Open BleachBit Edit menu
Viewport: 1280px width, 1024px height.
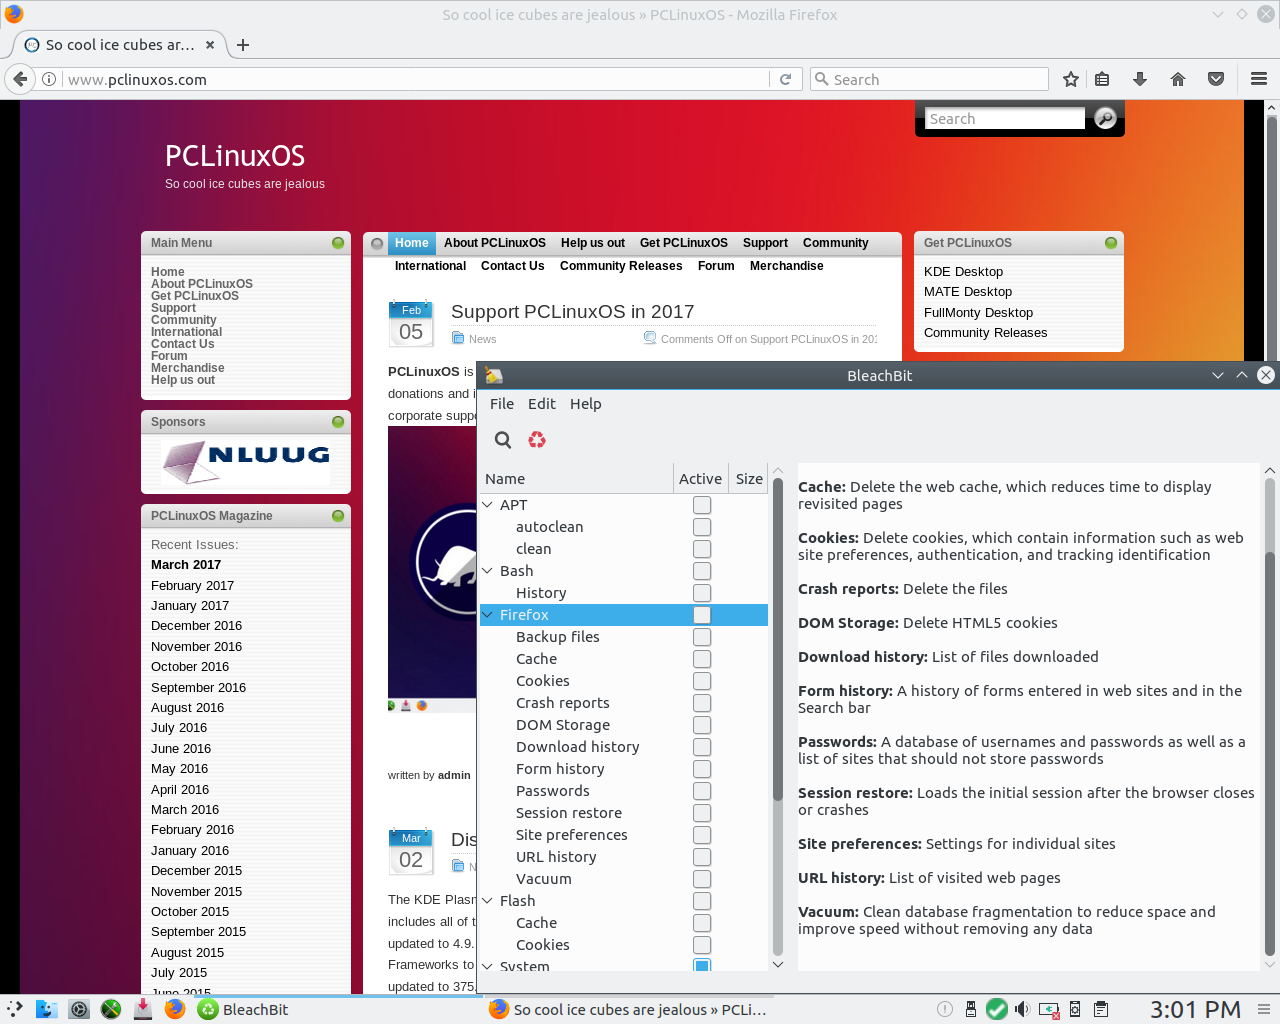(x=542, y=404)
